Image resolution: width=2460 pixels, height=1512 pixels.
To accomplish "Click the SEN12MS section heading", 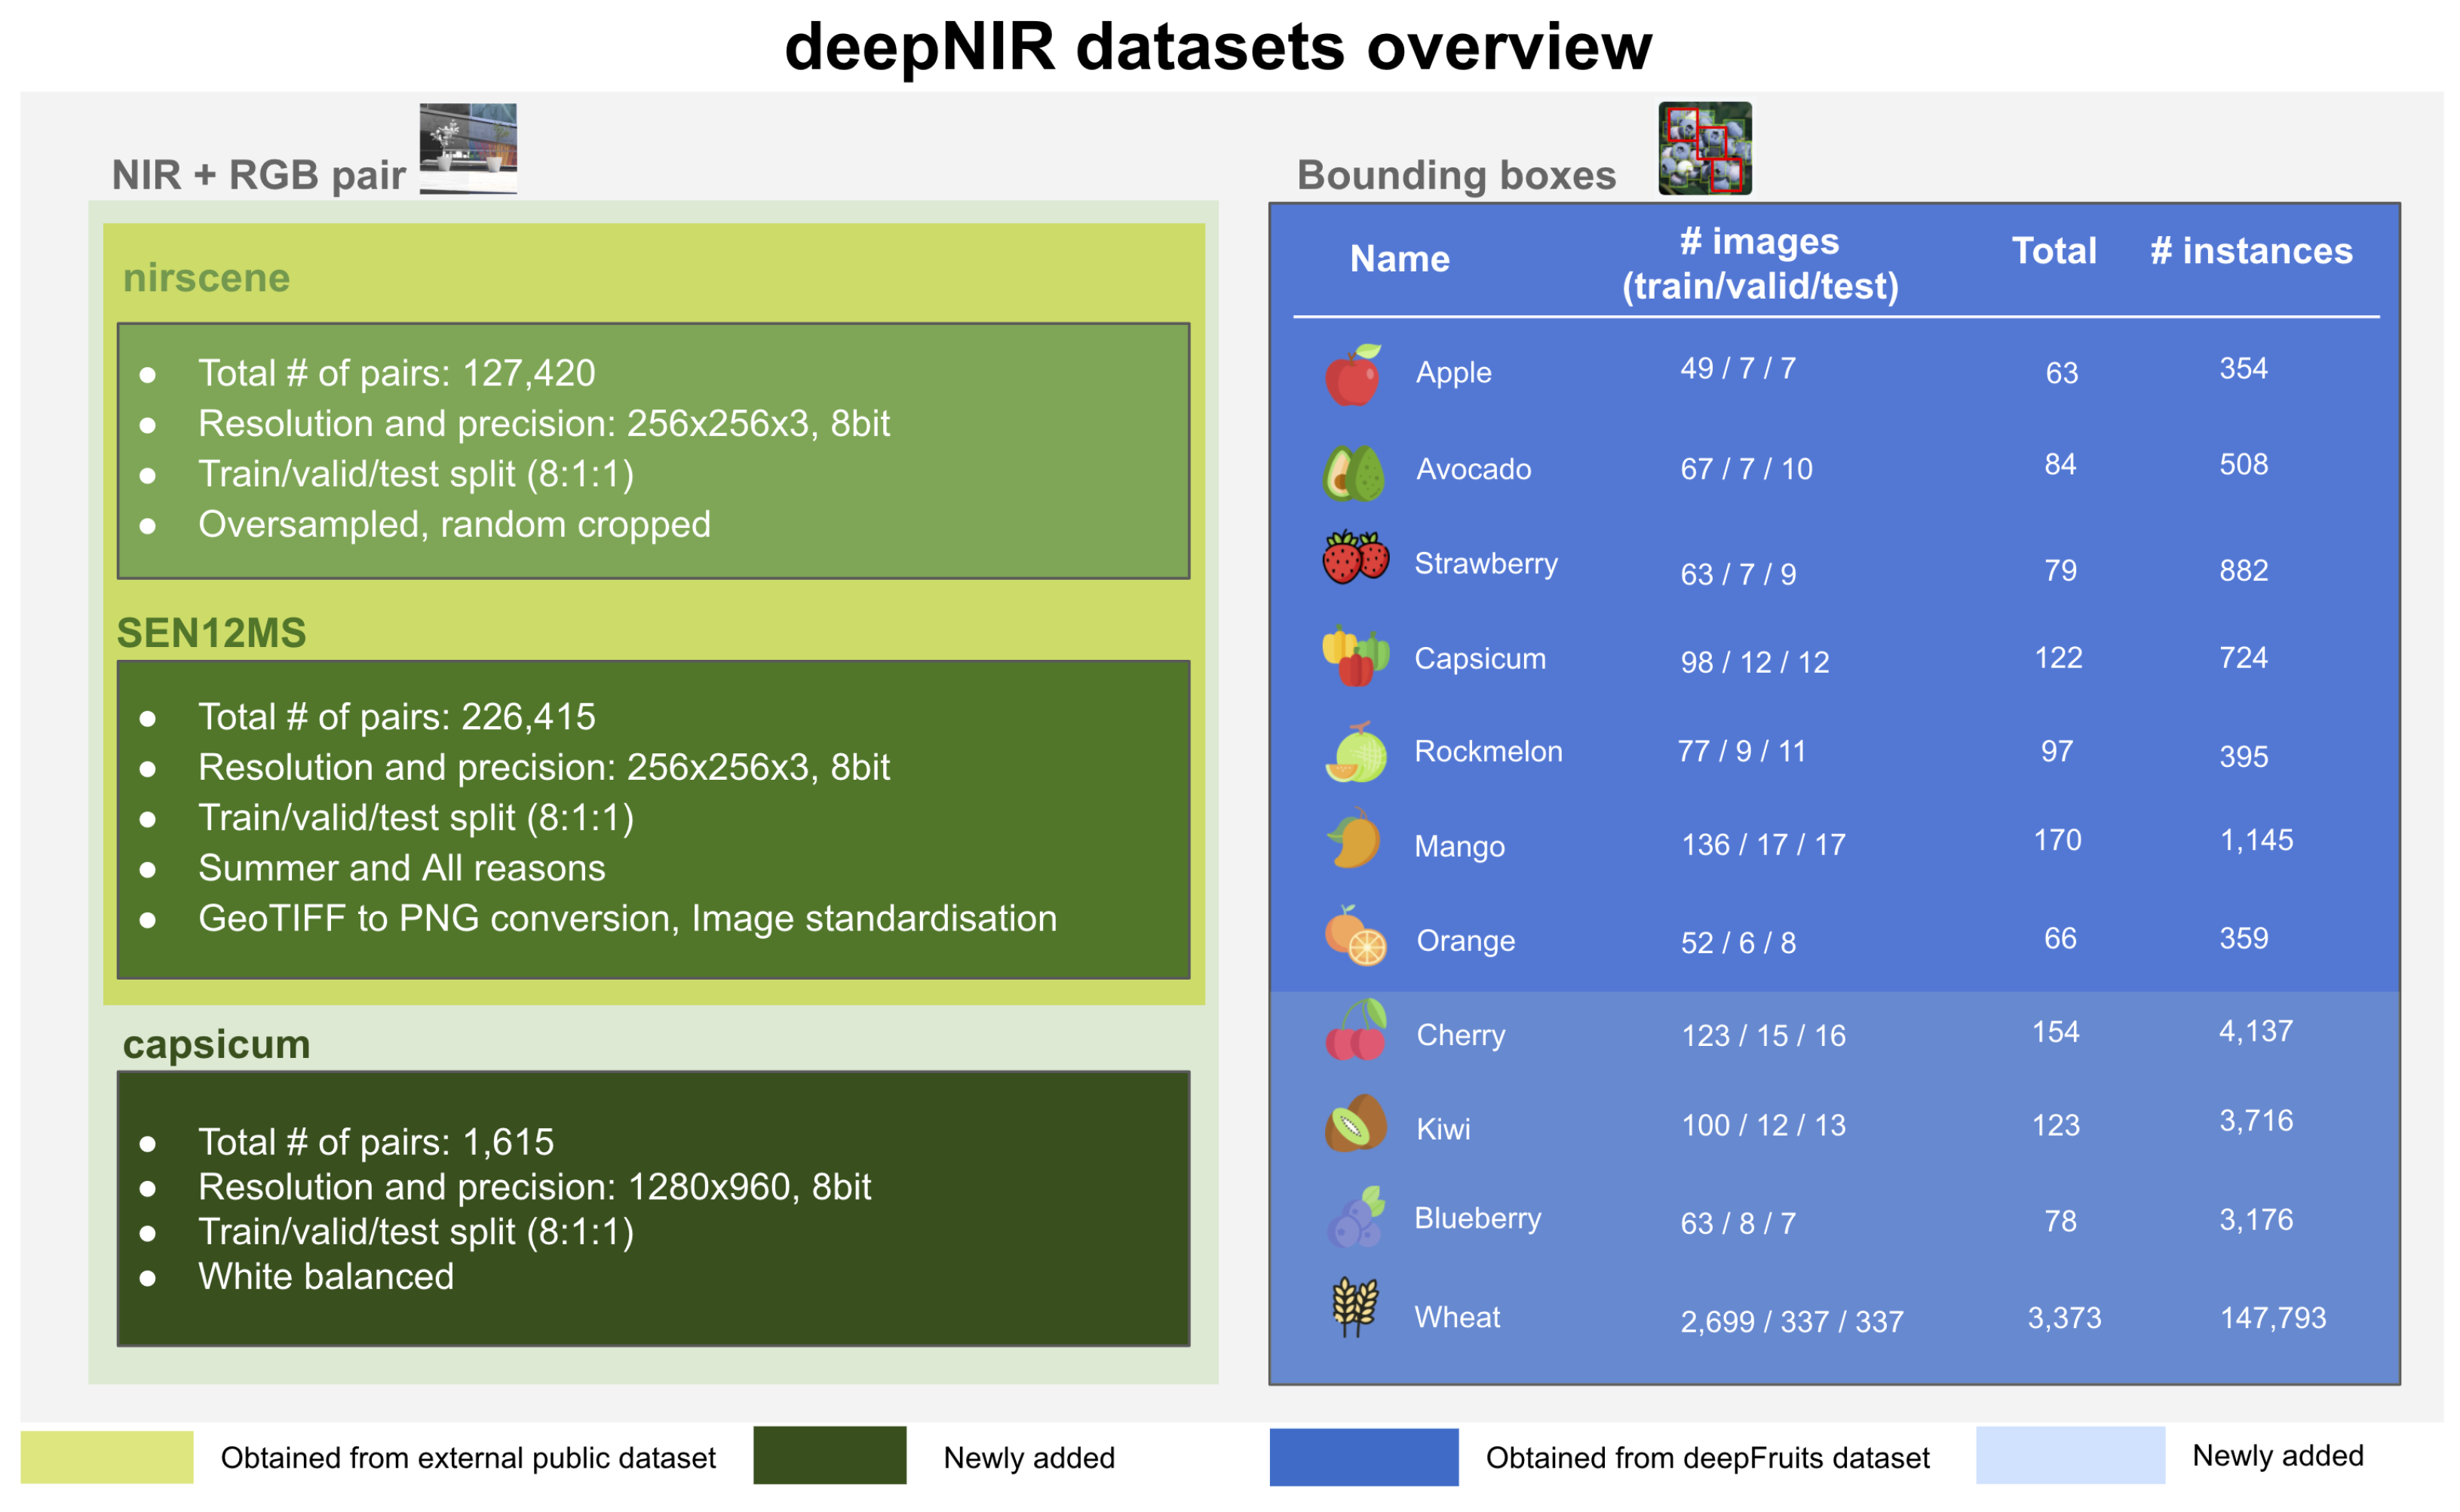I will pyautogui.click(x=211, y=633).
